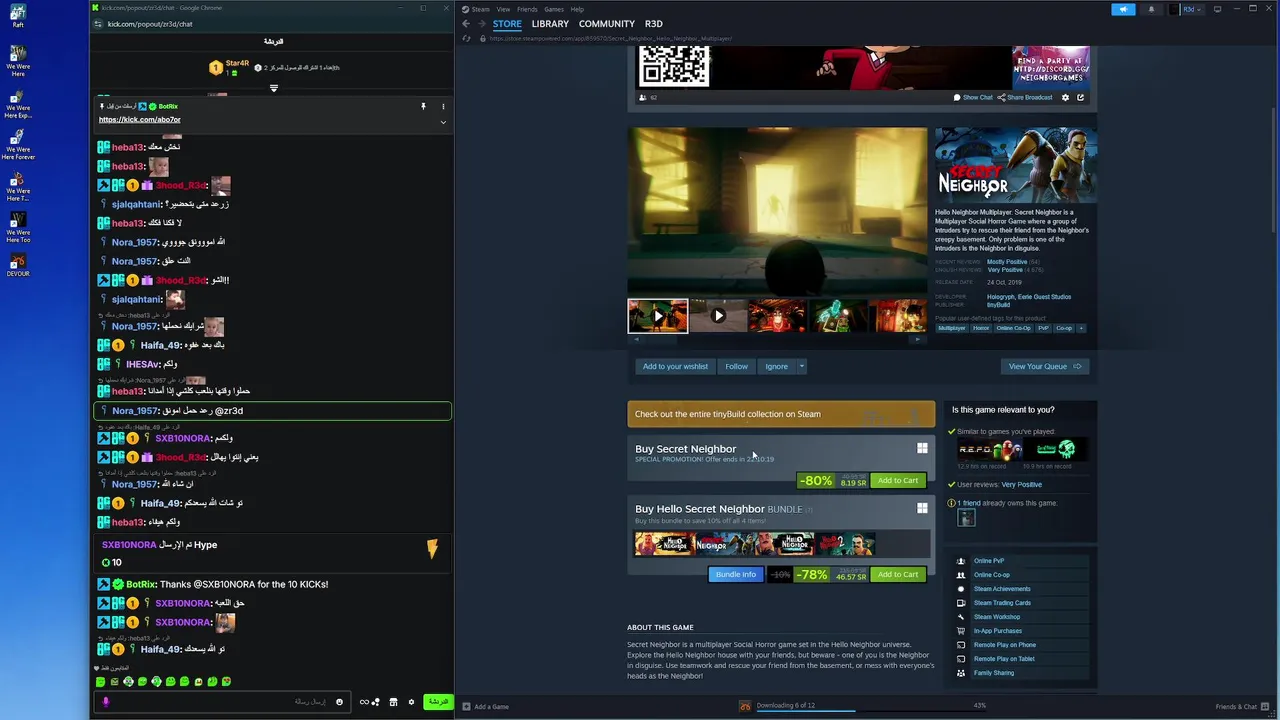Open chat settings gear in Kick chat
Viewport: 1280px width, 720px height.
411,702
